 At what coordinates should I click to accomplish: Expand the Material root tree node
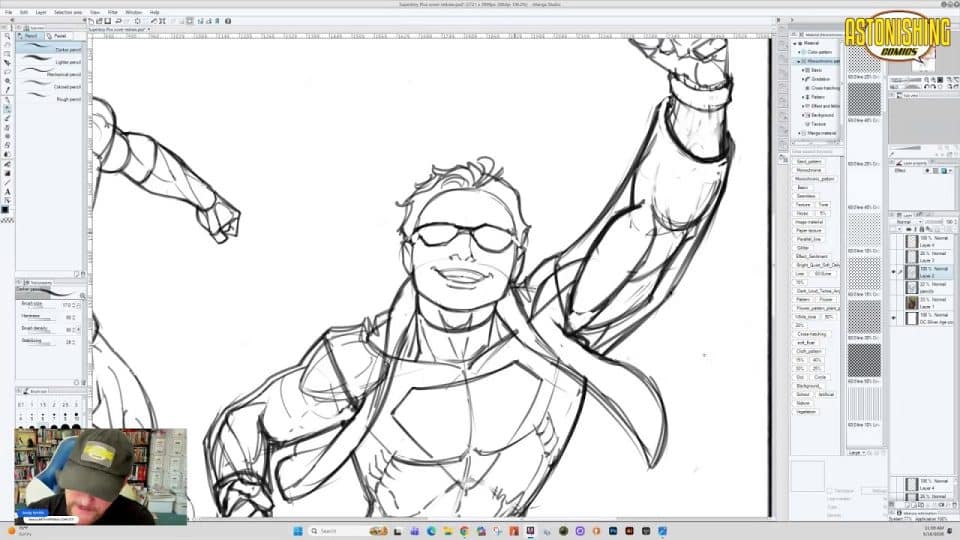pos(795,43)
